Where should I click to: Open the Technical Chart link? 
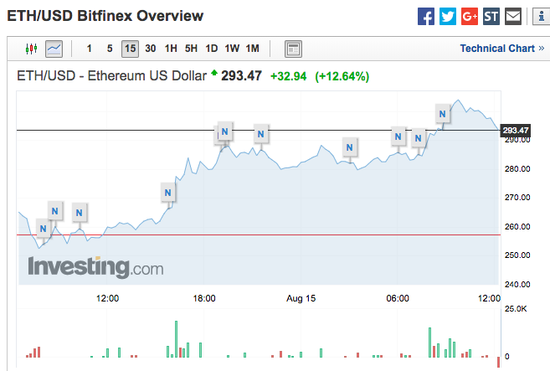(x=502, y=48)
